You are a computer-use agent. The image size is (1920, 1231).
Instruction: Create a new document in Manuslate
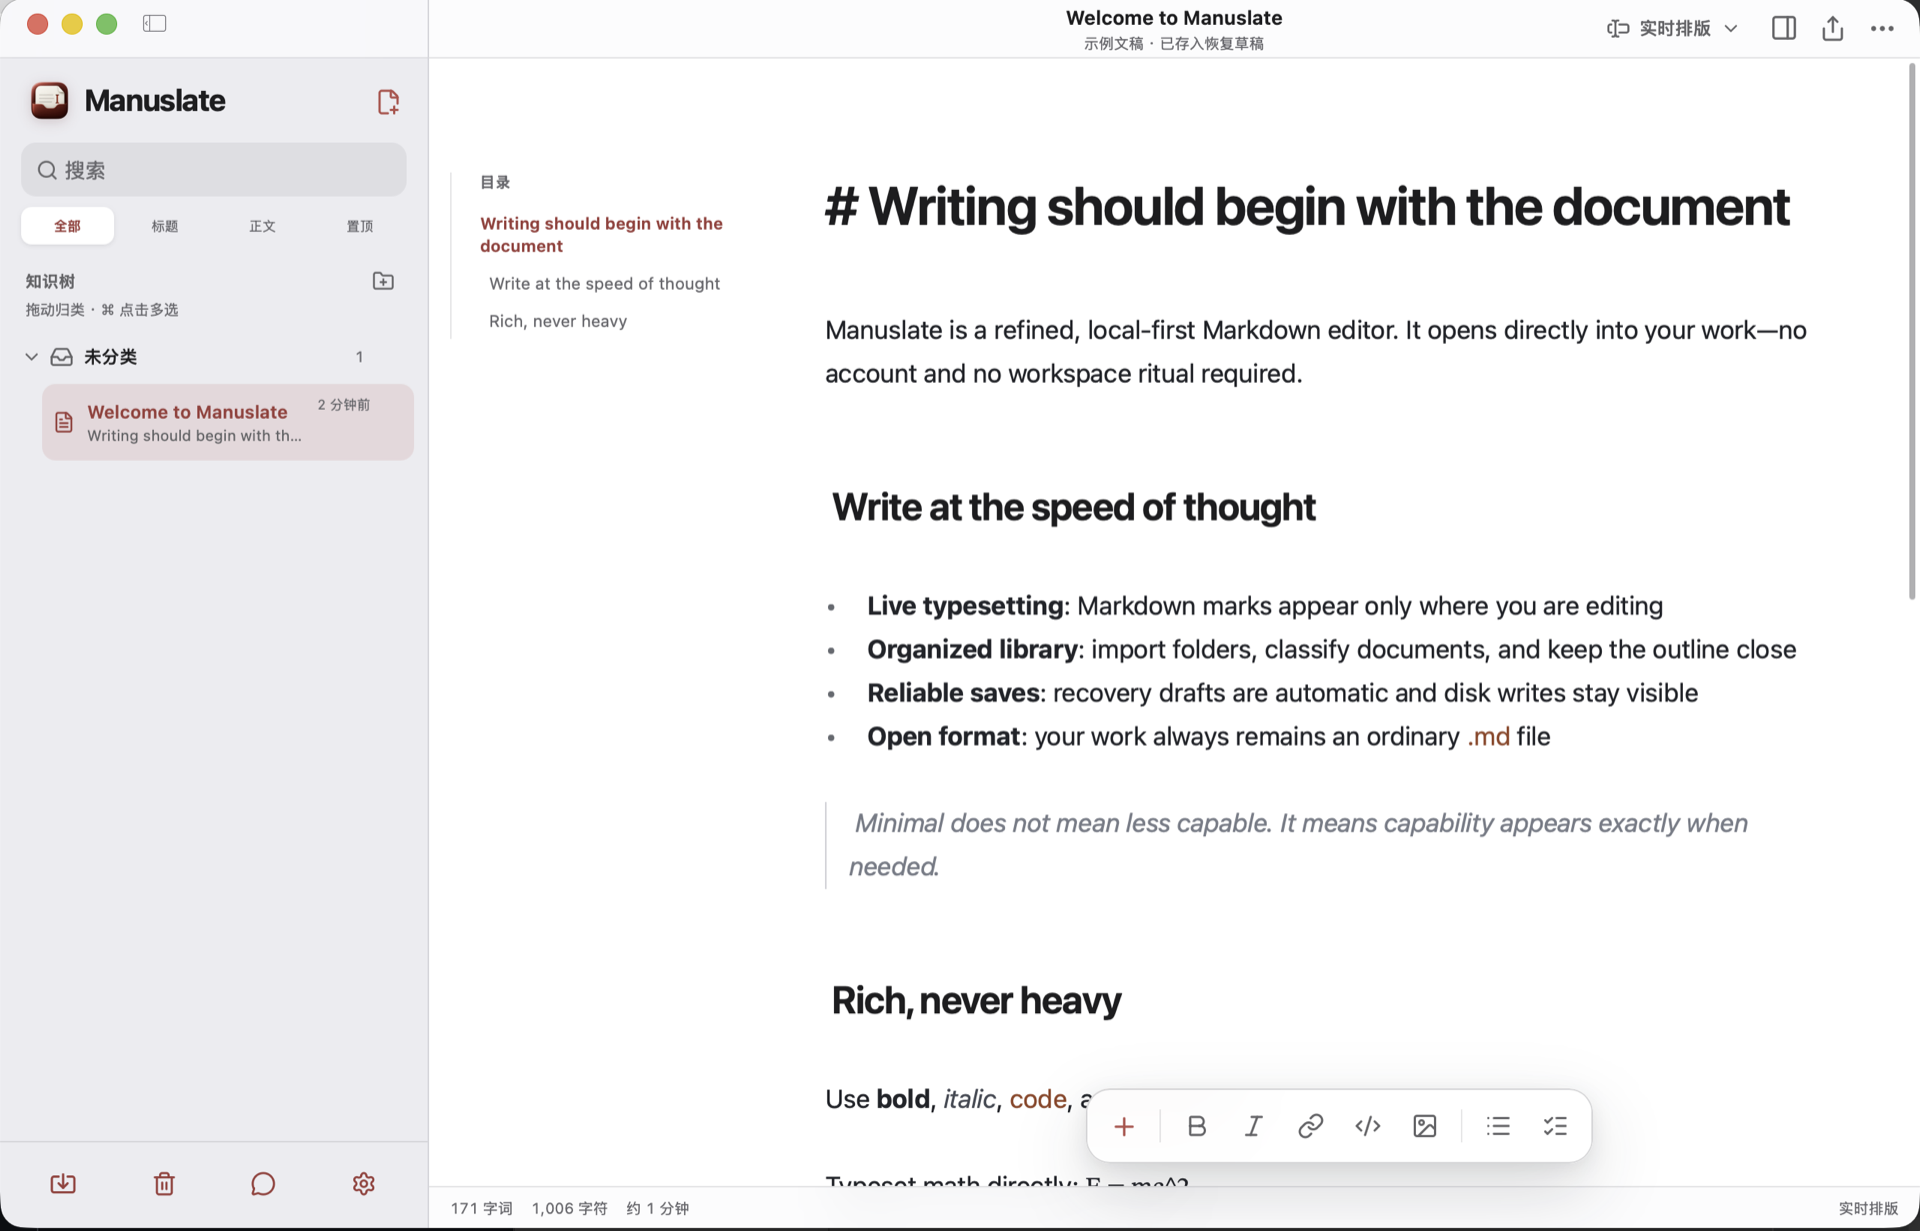388,101
